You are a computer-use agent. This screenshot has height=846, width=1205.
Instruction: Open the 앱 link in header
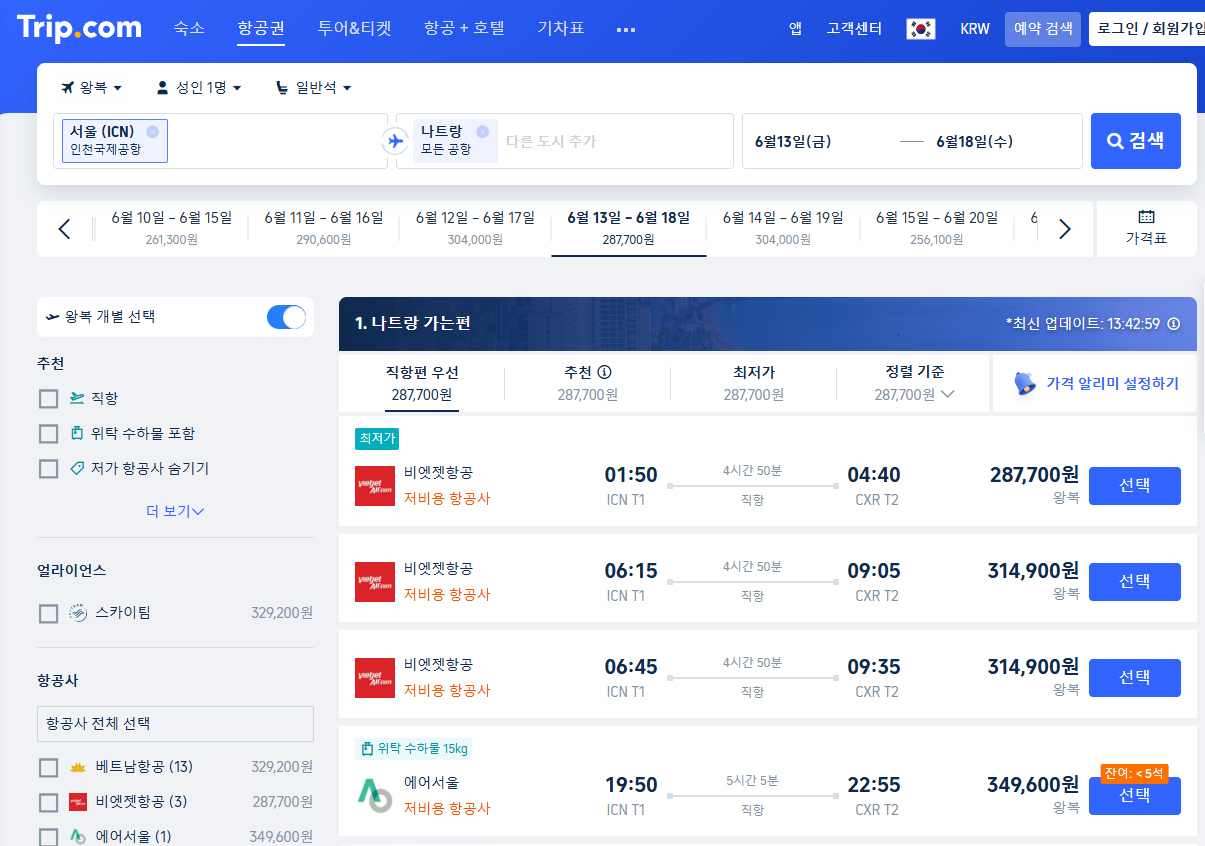click(795, 29)
